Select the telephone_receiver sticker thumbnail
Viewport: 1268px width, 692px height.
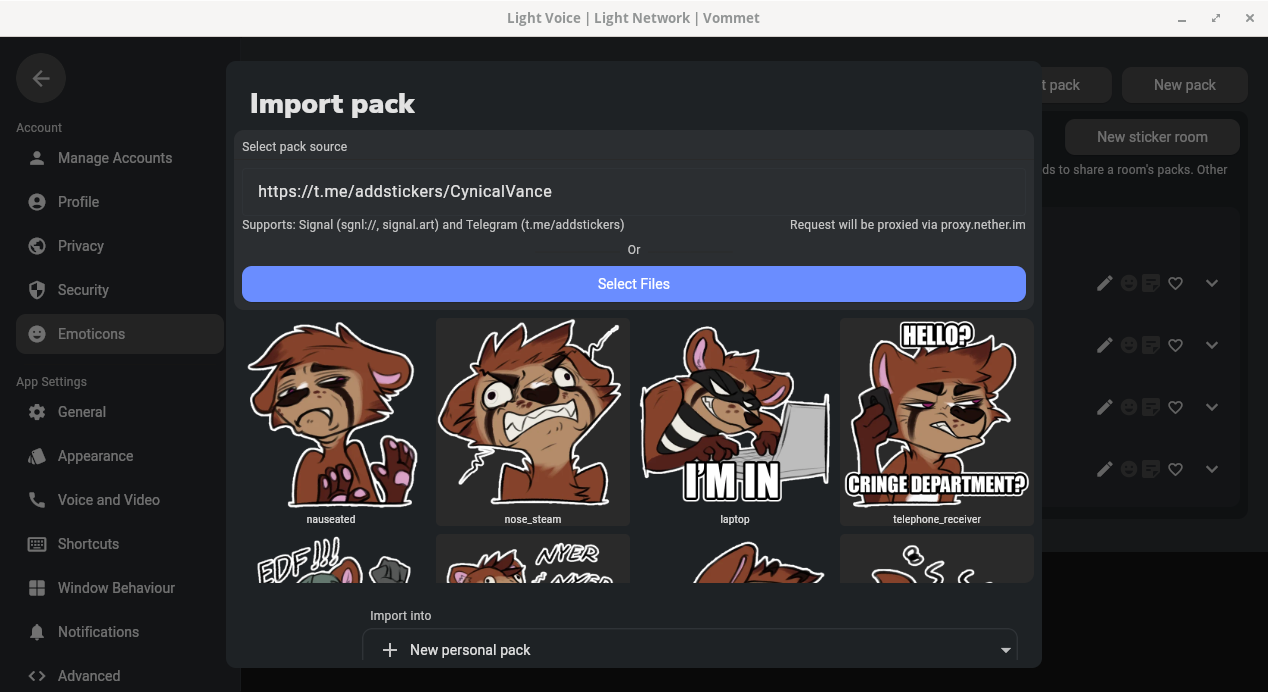click(937, 422)
